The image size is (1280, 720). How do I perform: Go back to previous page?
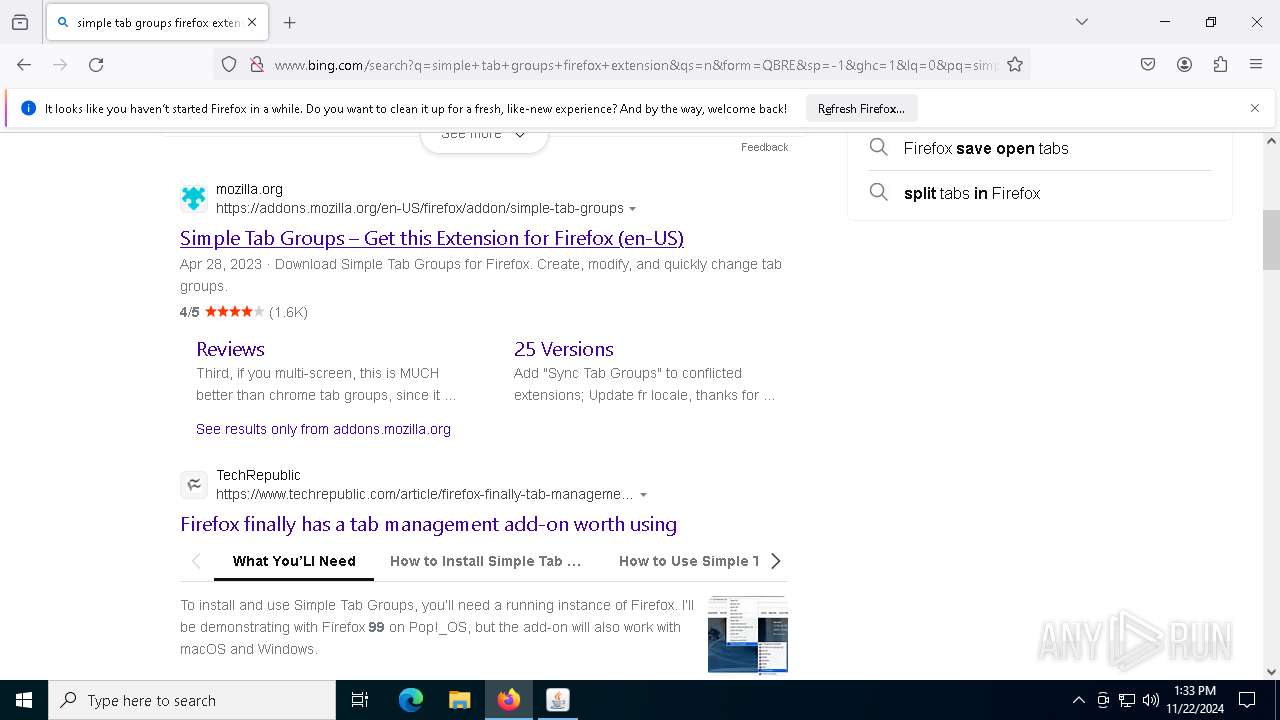pyautogui.click(x=24, y=65)
